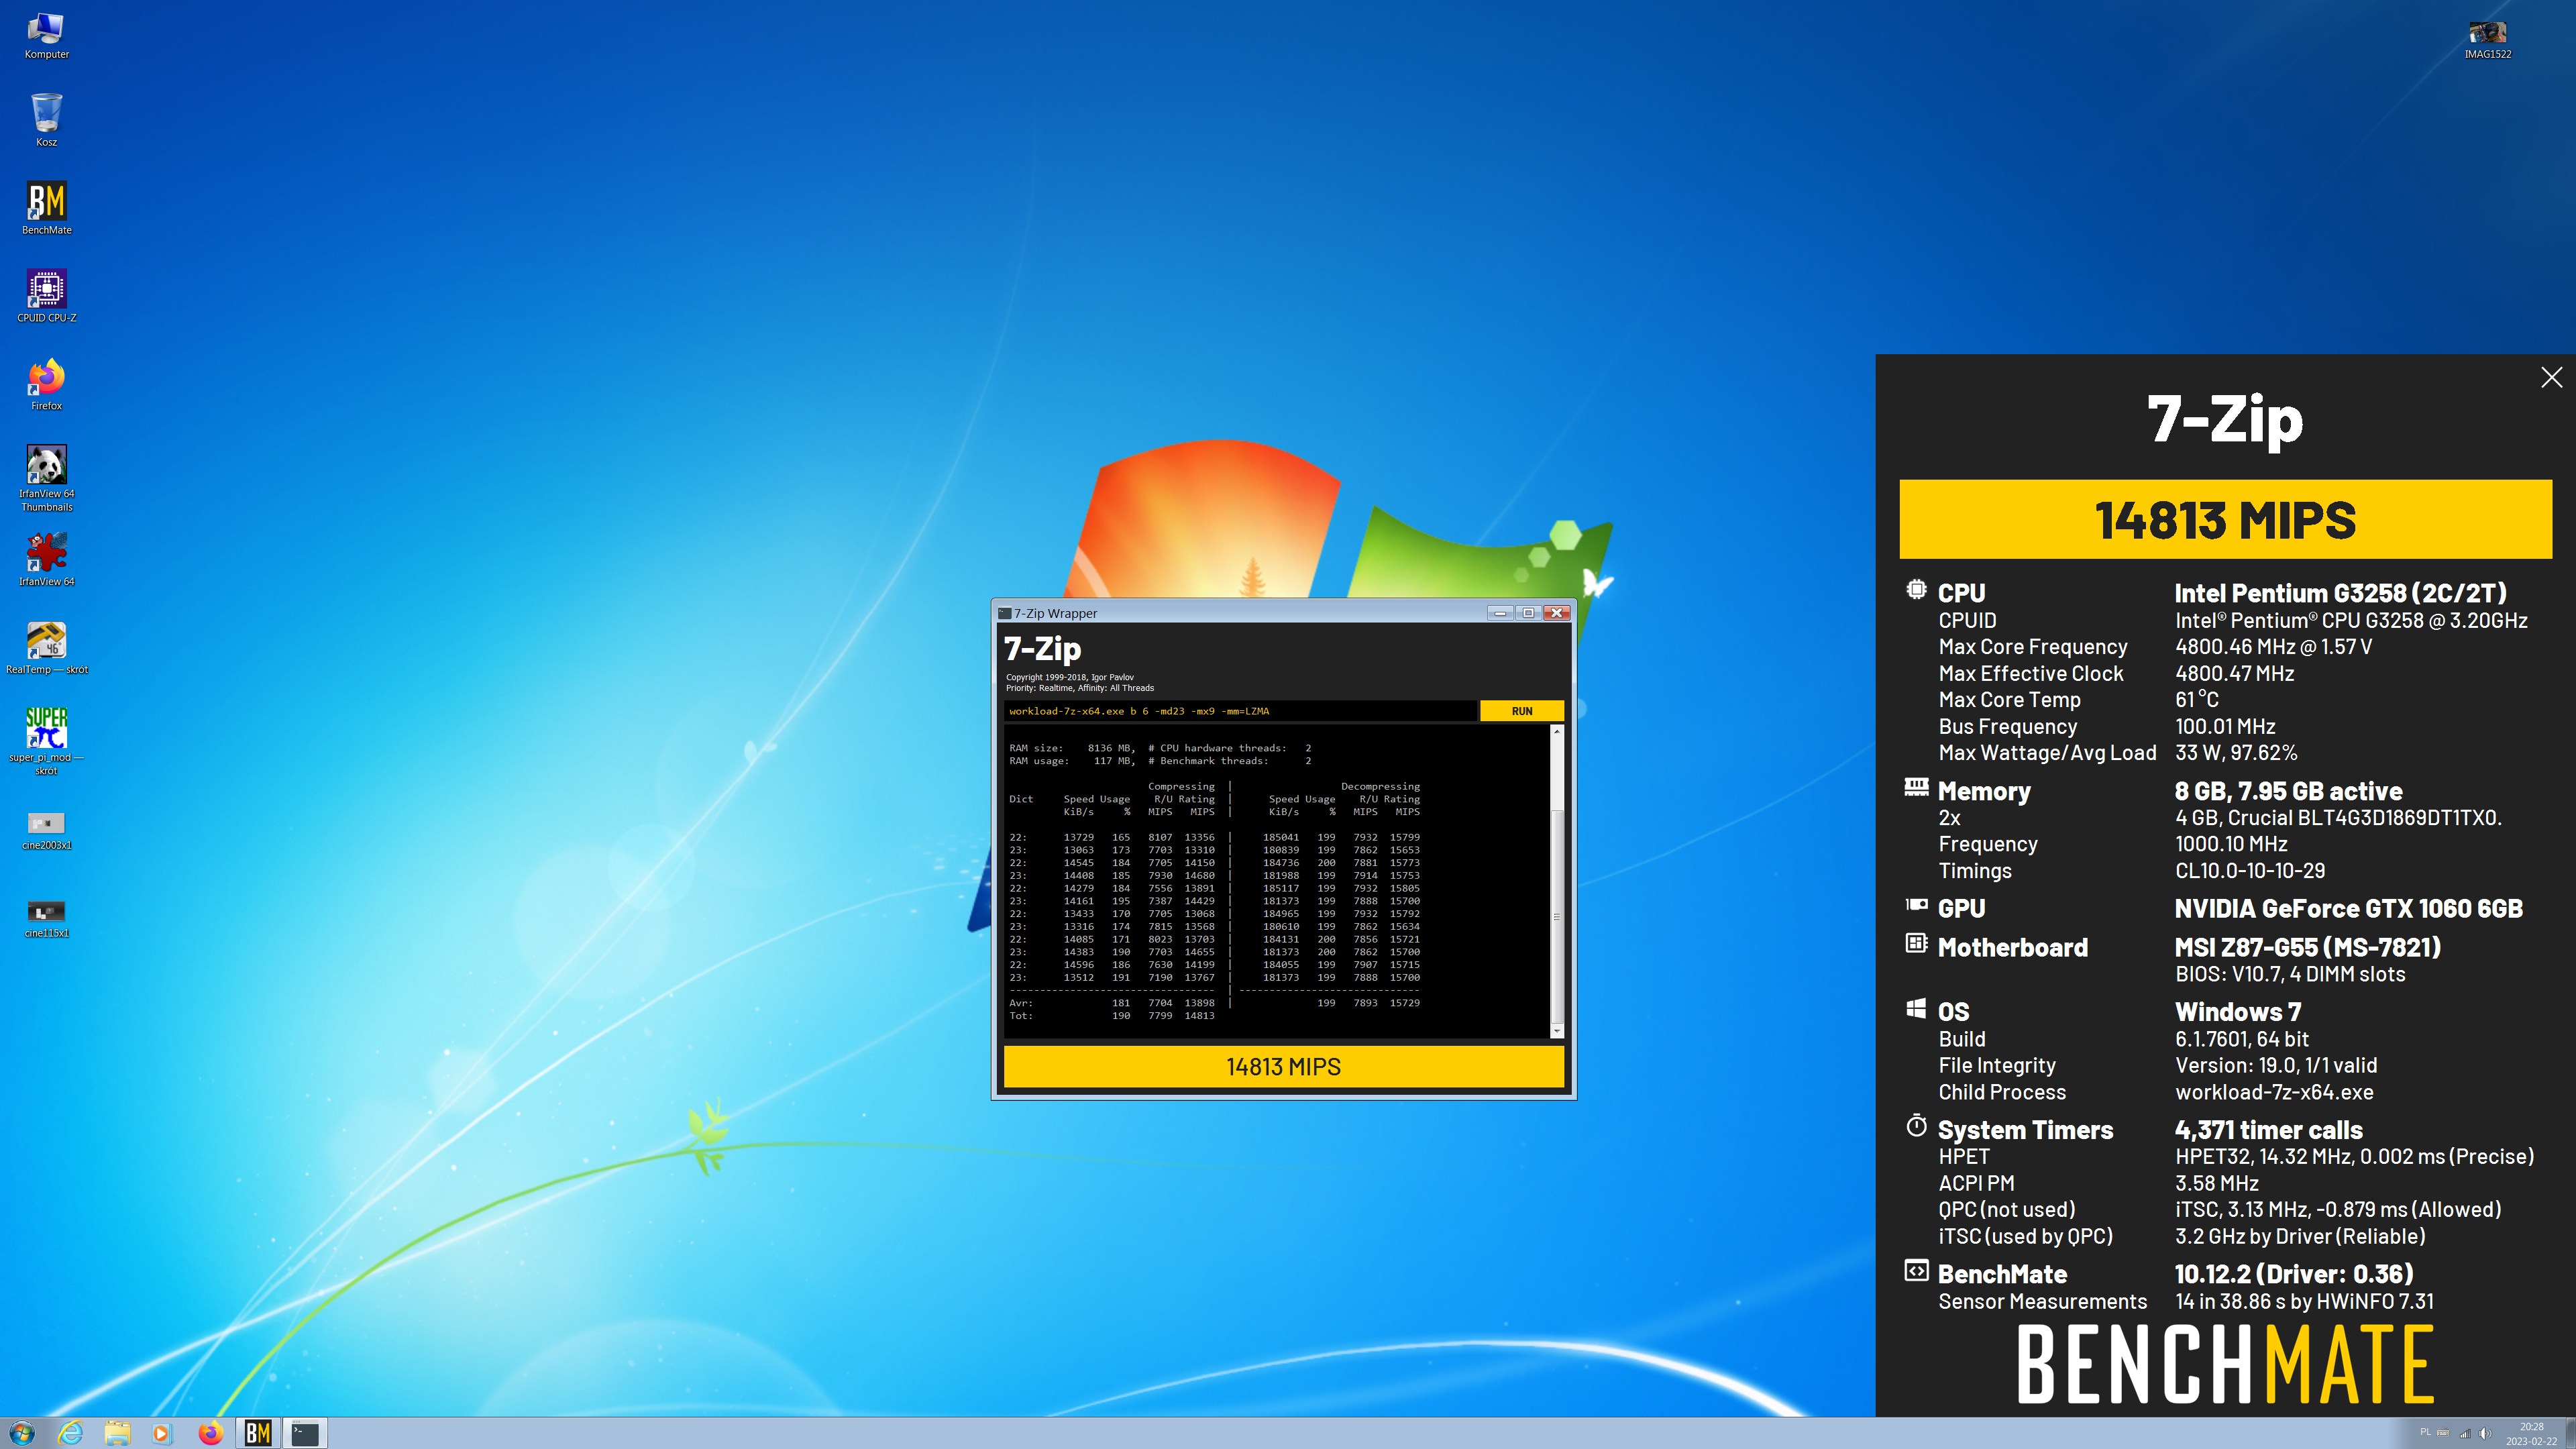
Task: Click the MSI Z87-G55 (MS-7821) text
Action: 2307,947
